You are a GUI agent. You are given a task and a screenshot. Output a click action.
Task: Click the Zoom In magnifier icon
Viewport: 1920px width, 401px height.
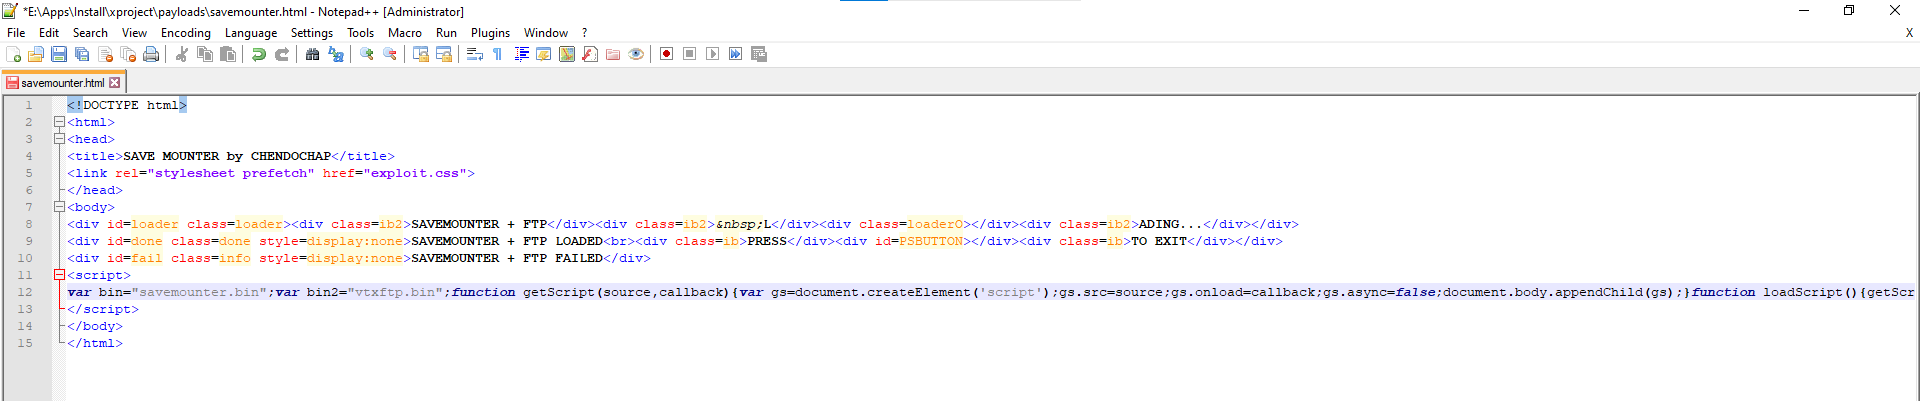pos(367,54)
